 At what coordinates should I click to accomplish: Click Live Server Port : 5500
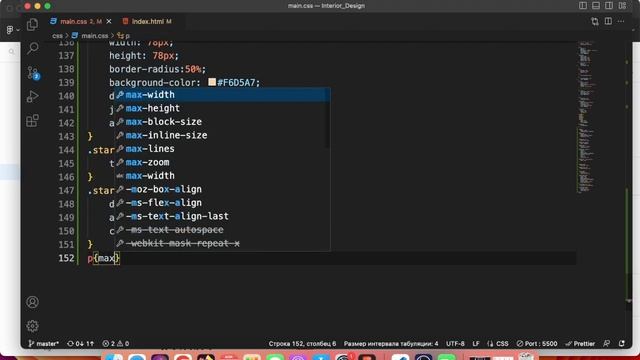[x=537, y=344]
